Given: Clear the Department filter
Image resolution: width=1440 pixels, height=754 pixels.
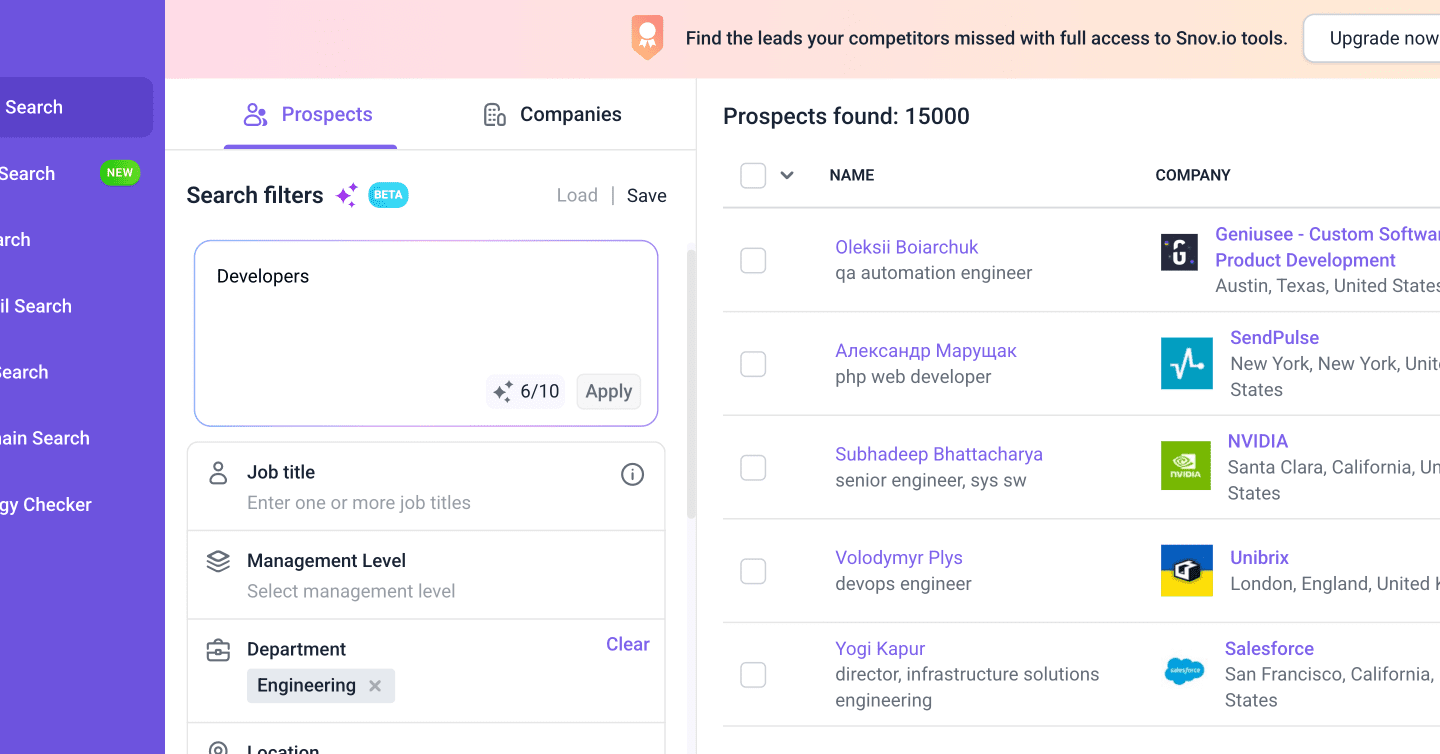Looking at the screenshot, I should (627, 645).
